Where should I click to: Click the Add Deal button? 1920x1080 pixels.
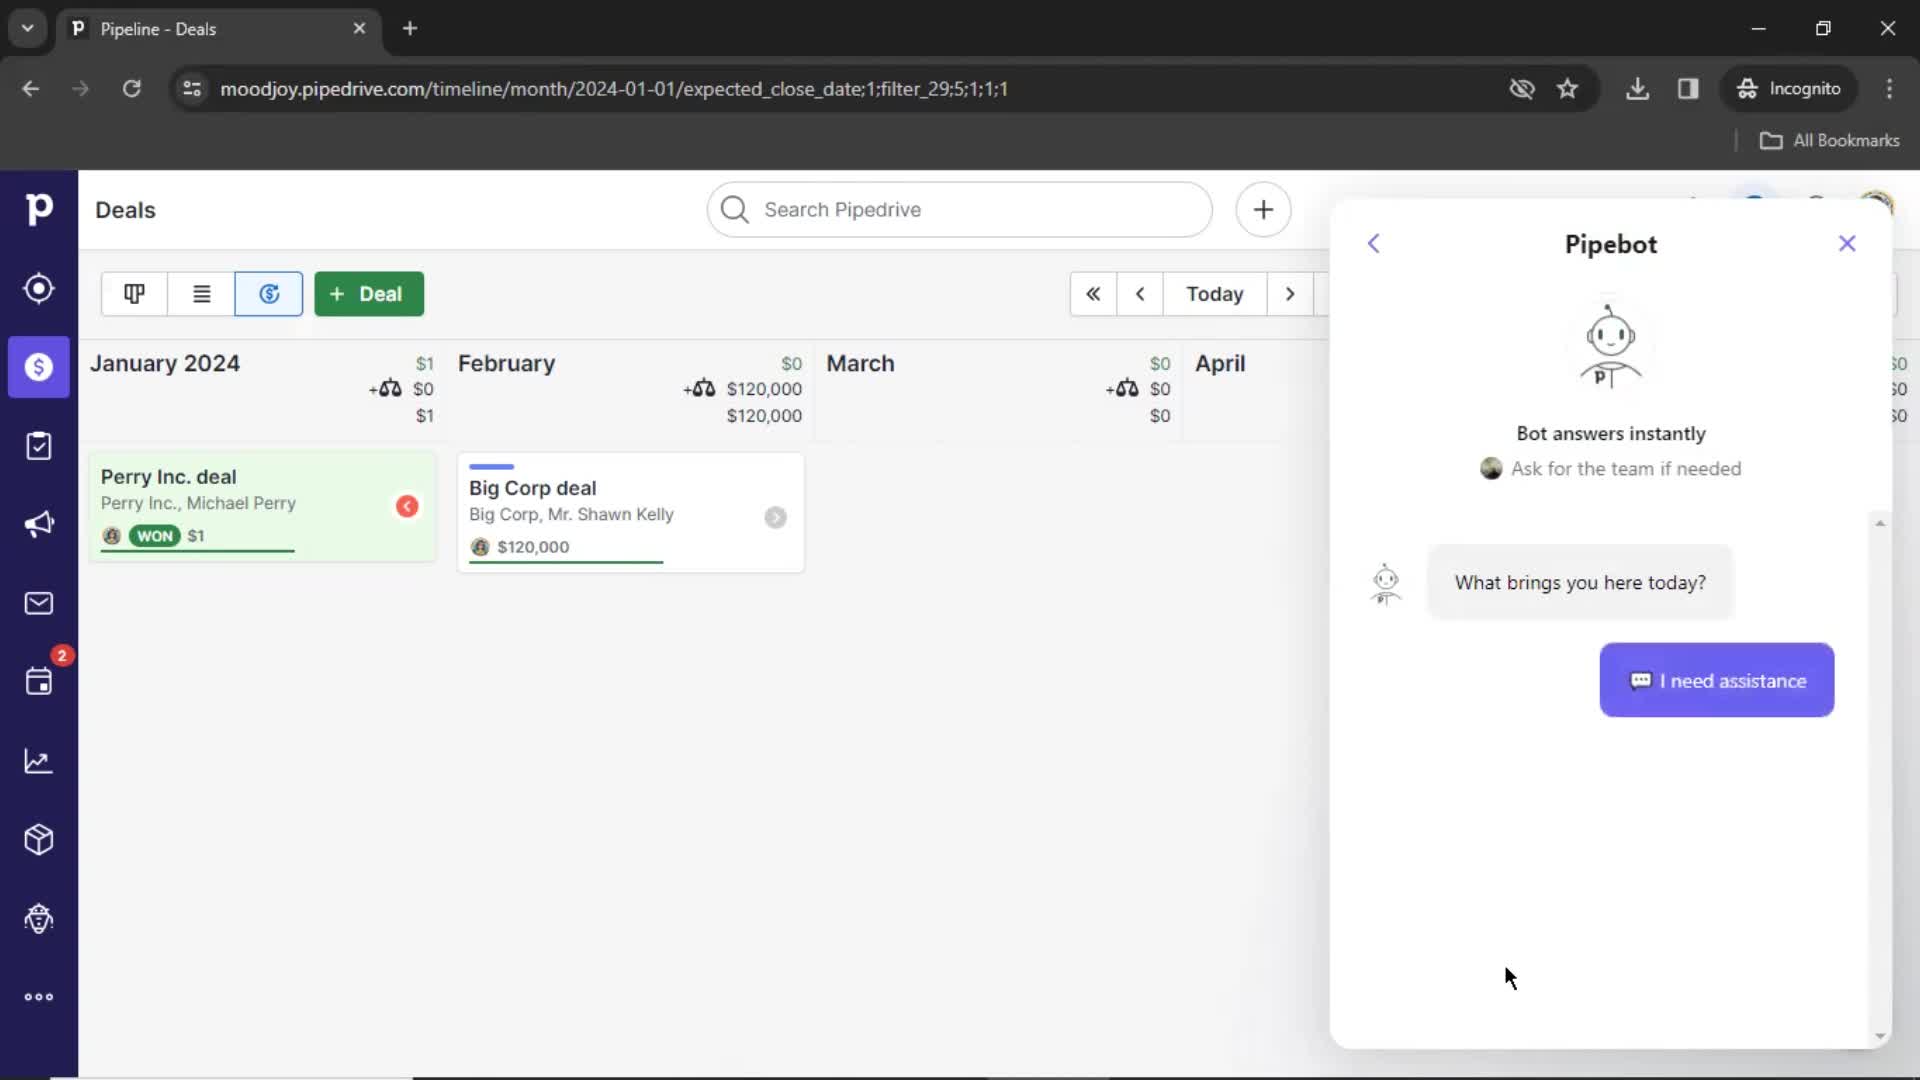point(368,293)
